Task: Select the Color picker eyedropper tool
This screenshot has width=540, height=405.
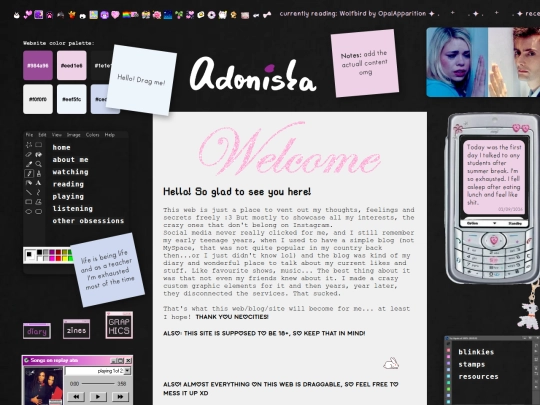Action: click(x=29, y=164)
